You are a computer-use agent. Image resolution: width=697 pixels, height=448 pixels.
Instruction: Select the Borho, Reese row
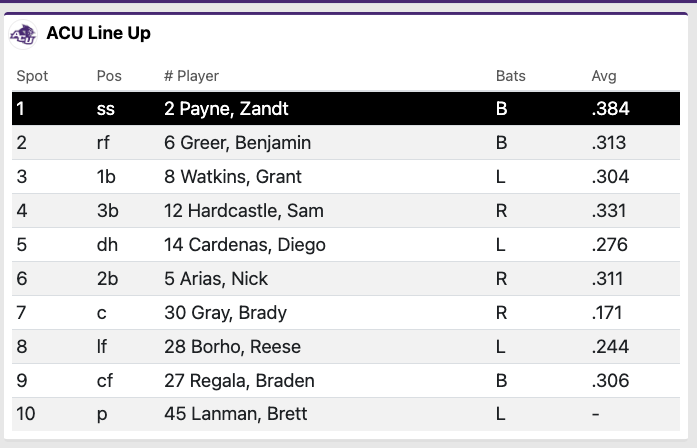[346, 347]
